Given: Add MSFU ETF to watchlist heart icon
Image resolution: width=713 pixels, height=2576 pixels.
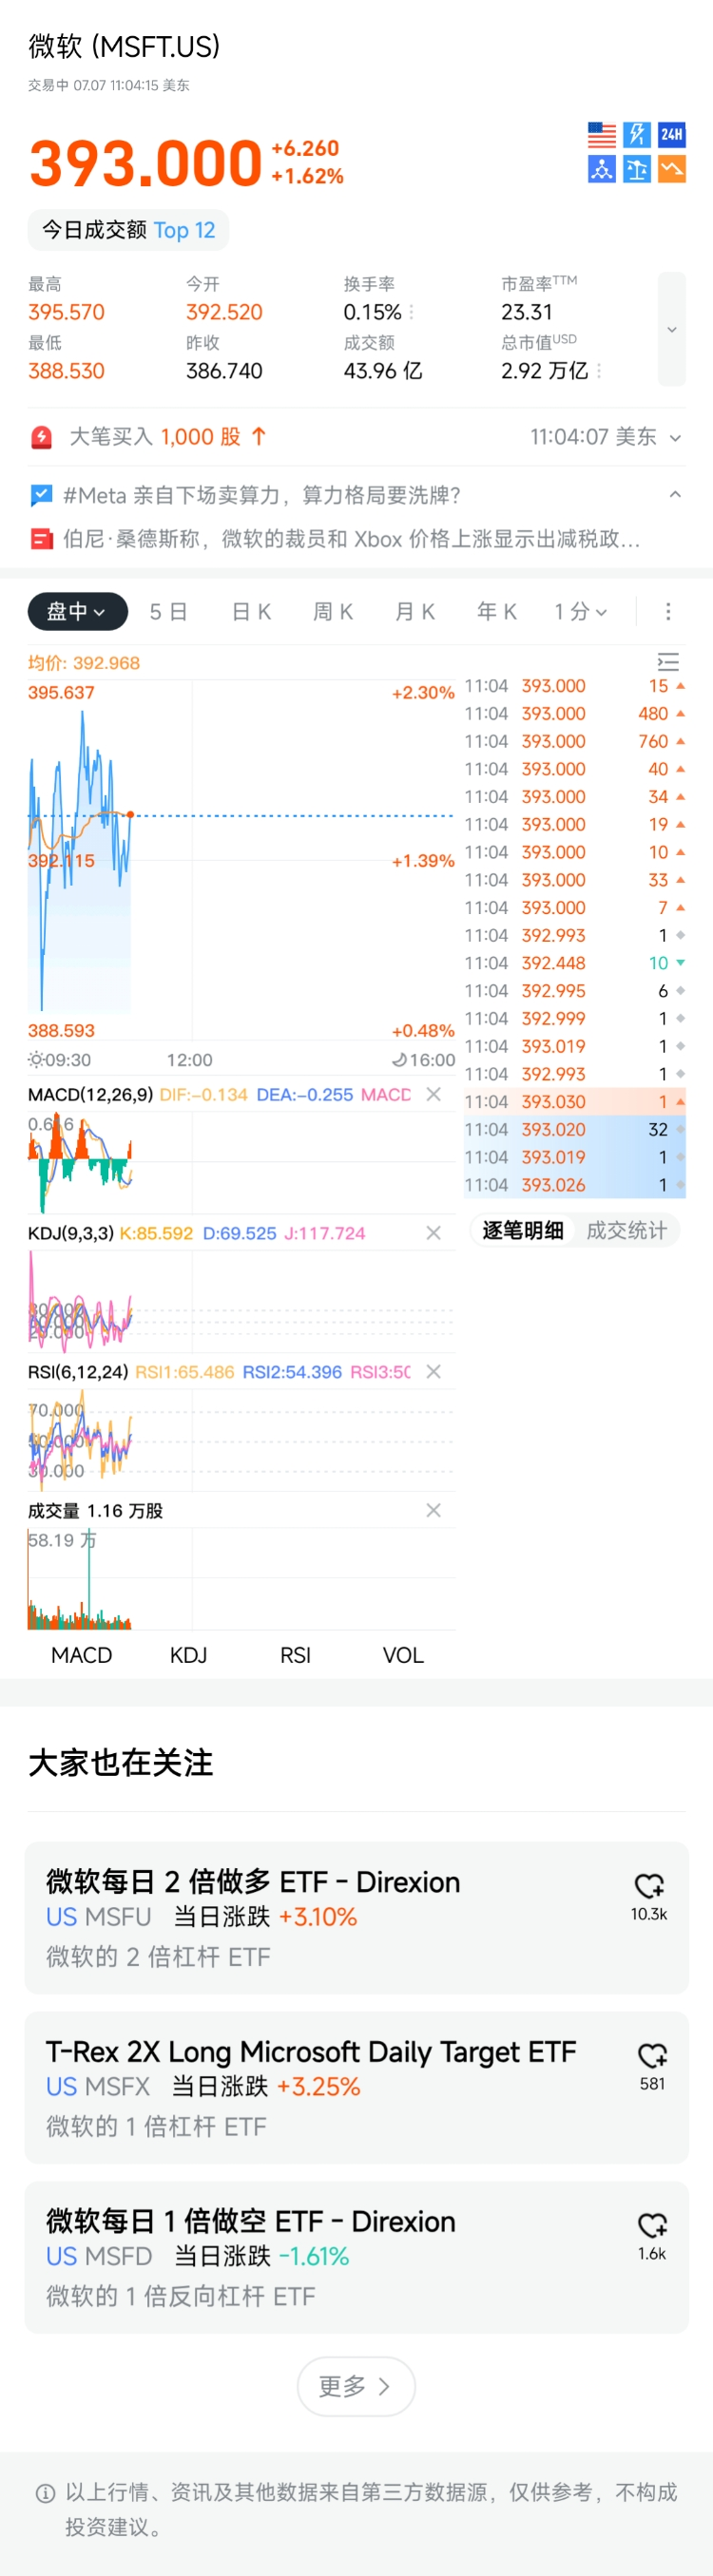Looking at the screenshot, I should (650, 1886).
